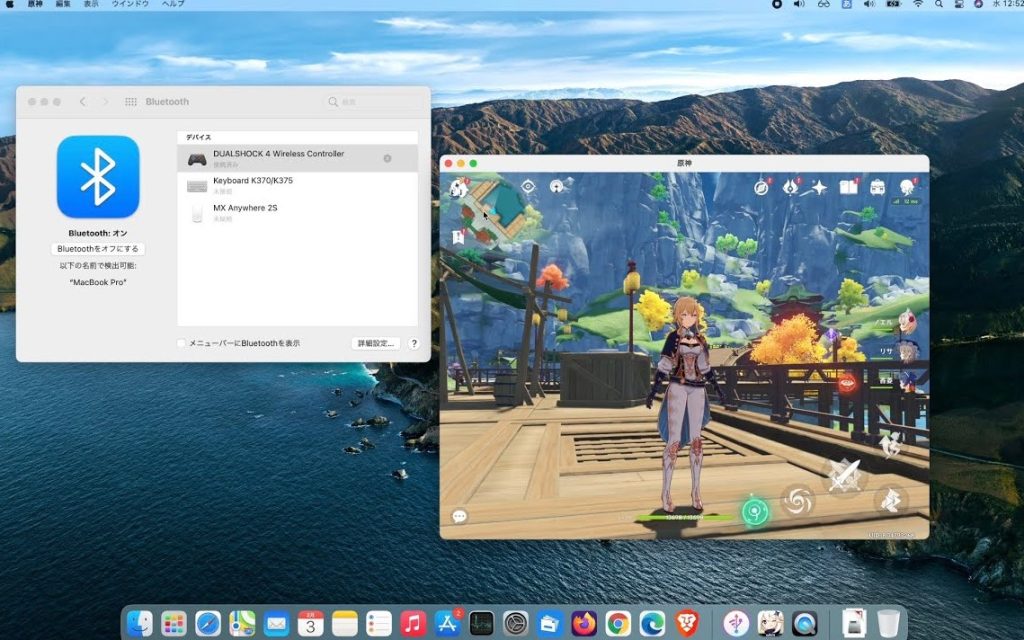Enable showing Bluetooth in the menu bar

click(181, 343)
